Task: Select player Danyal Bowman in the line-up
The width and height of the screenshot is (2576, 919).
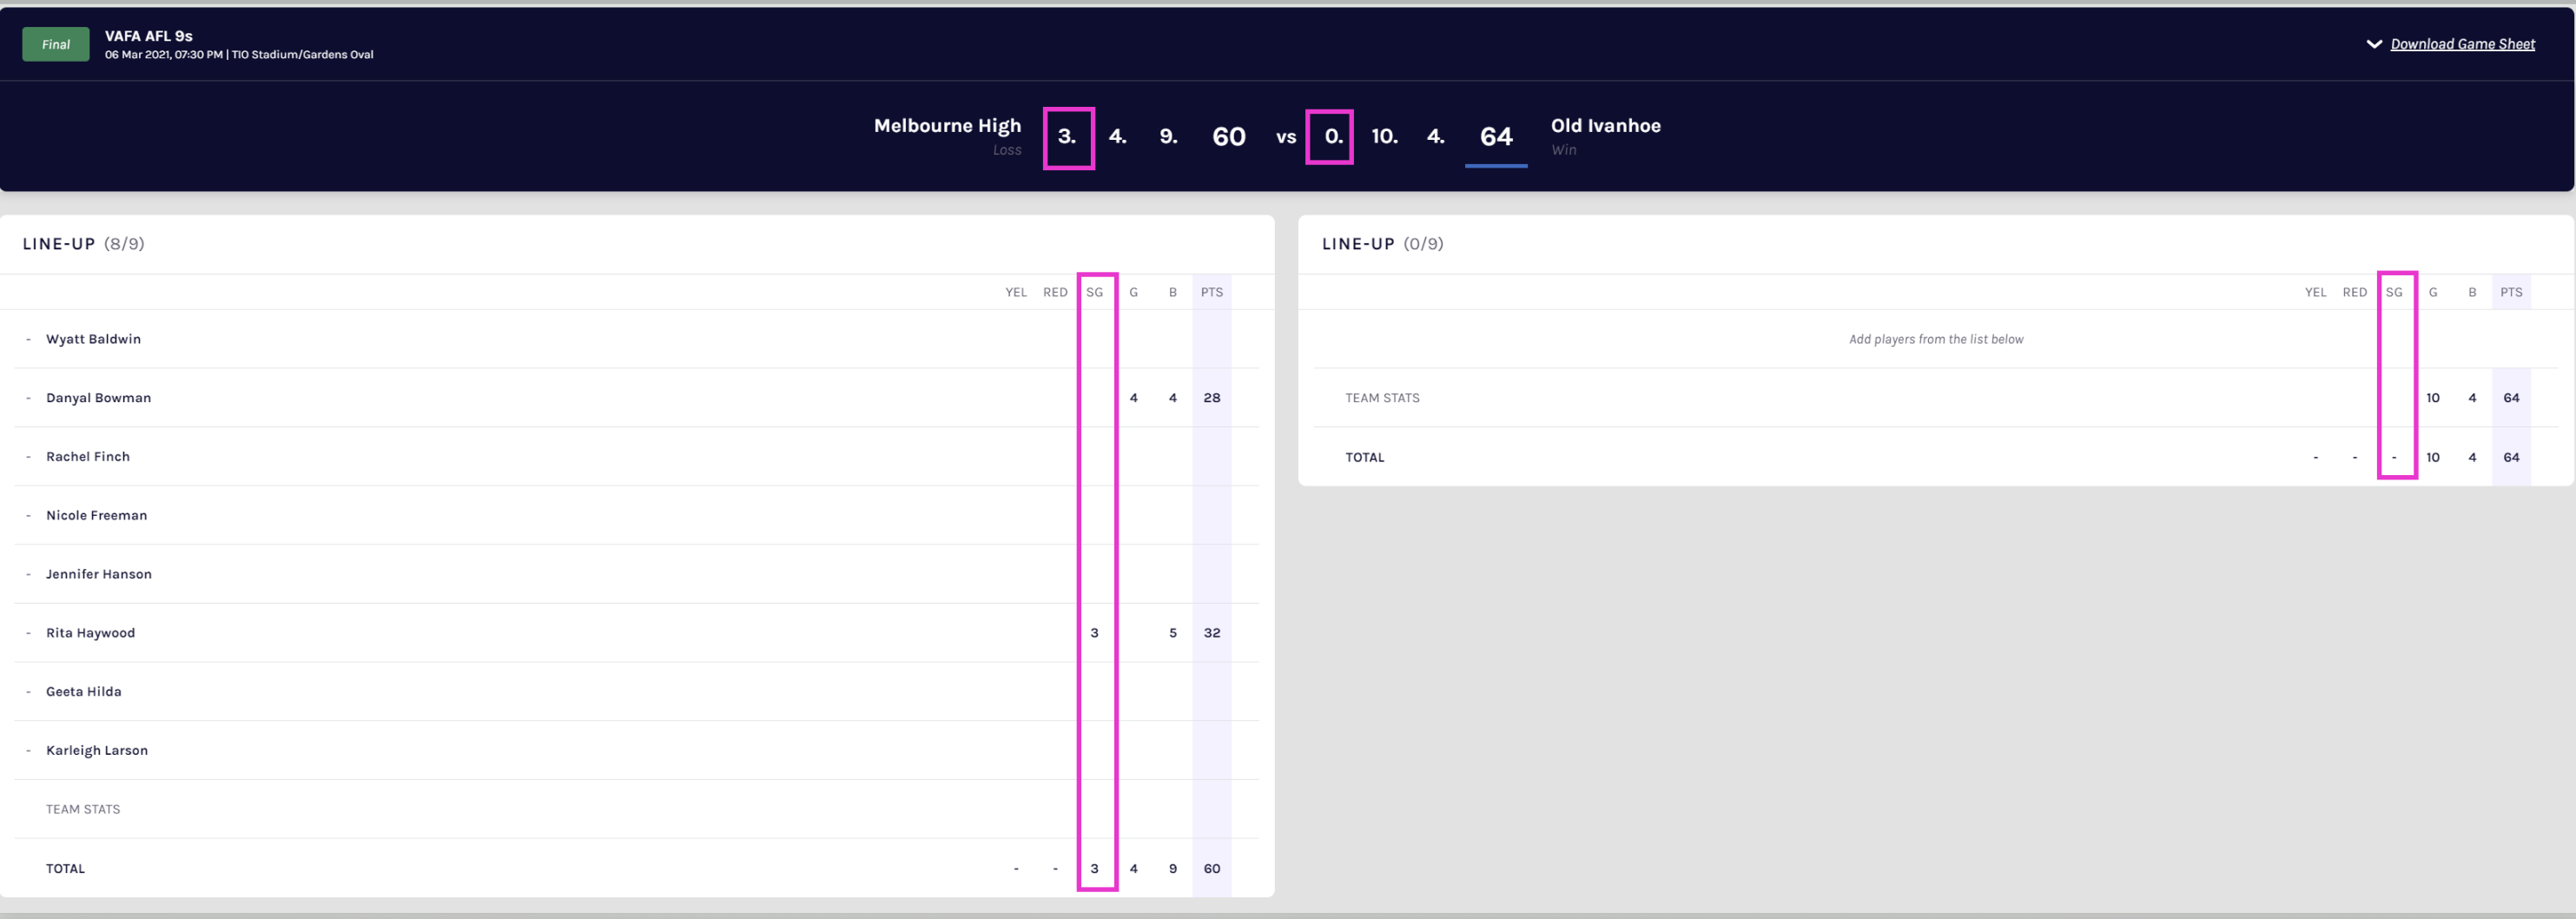Action: coord(98,398)
